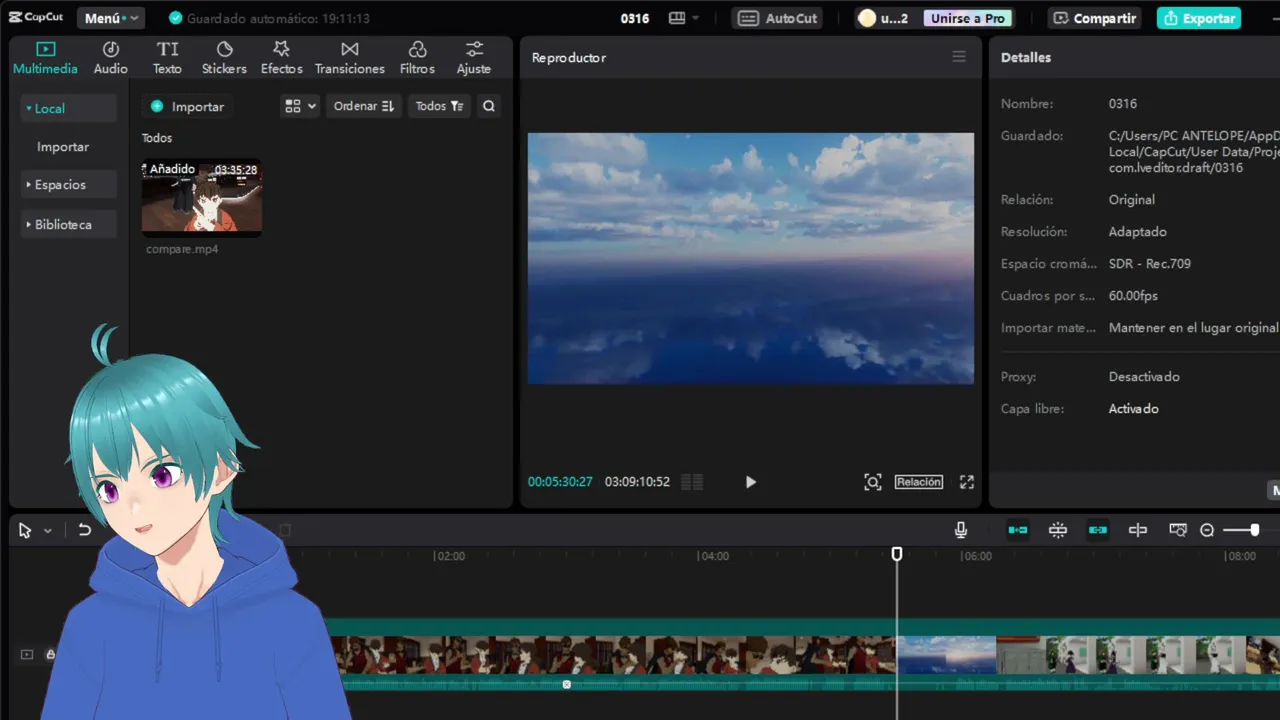Open the Transiciones tab
1280x720 pixels.
pos(349,58)
